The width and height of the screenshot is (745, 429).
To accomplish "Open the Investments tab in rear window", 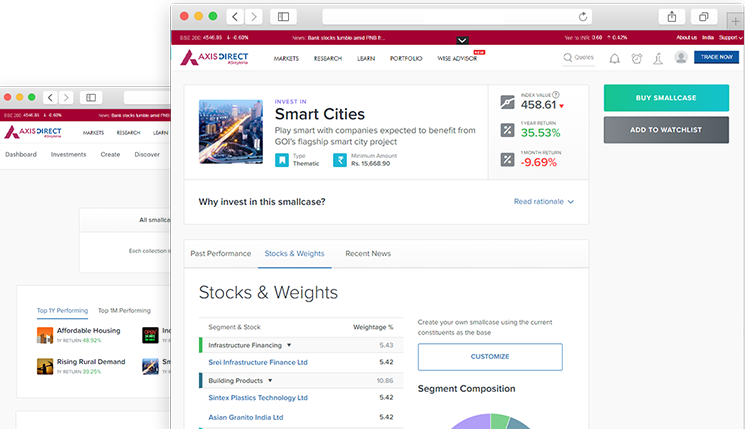I will point(68,154).
